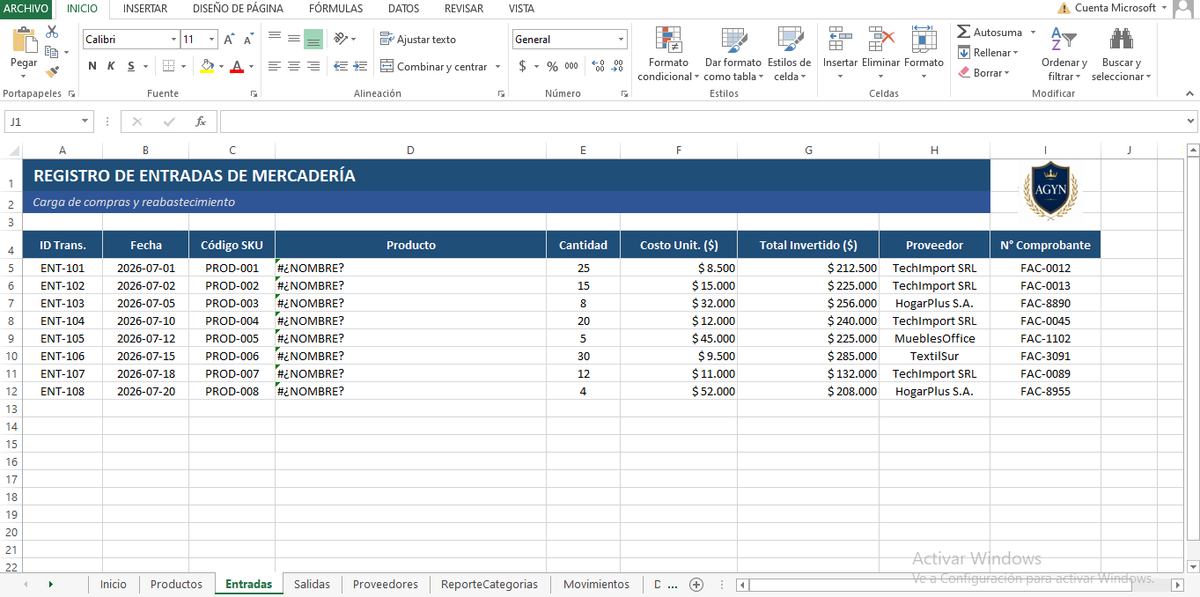
Task: Click the Autosuma sigma icon
Action: point(963,32)
